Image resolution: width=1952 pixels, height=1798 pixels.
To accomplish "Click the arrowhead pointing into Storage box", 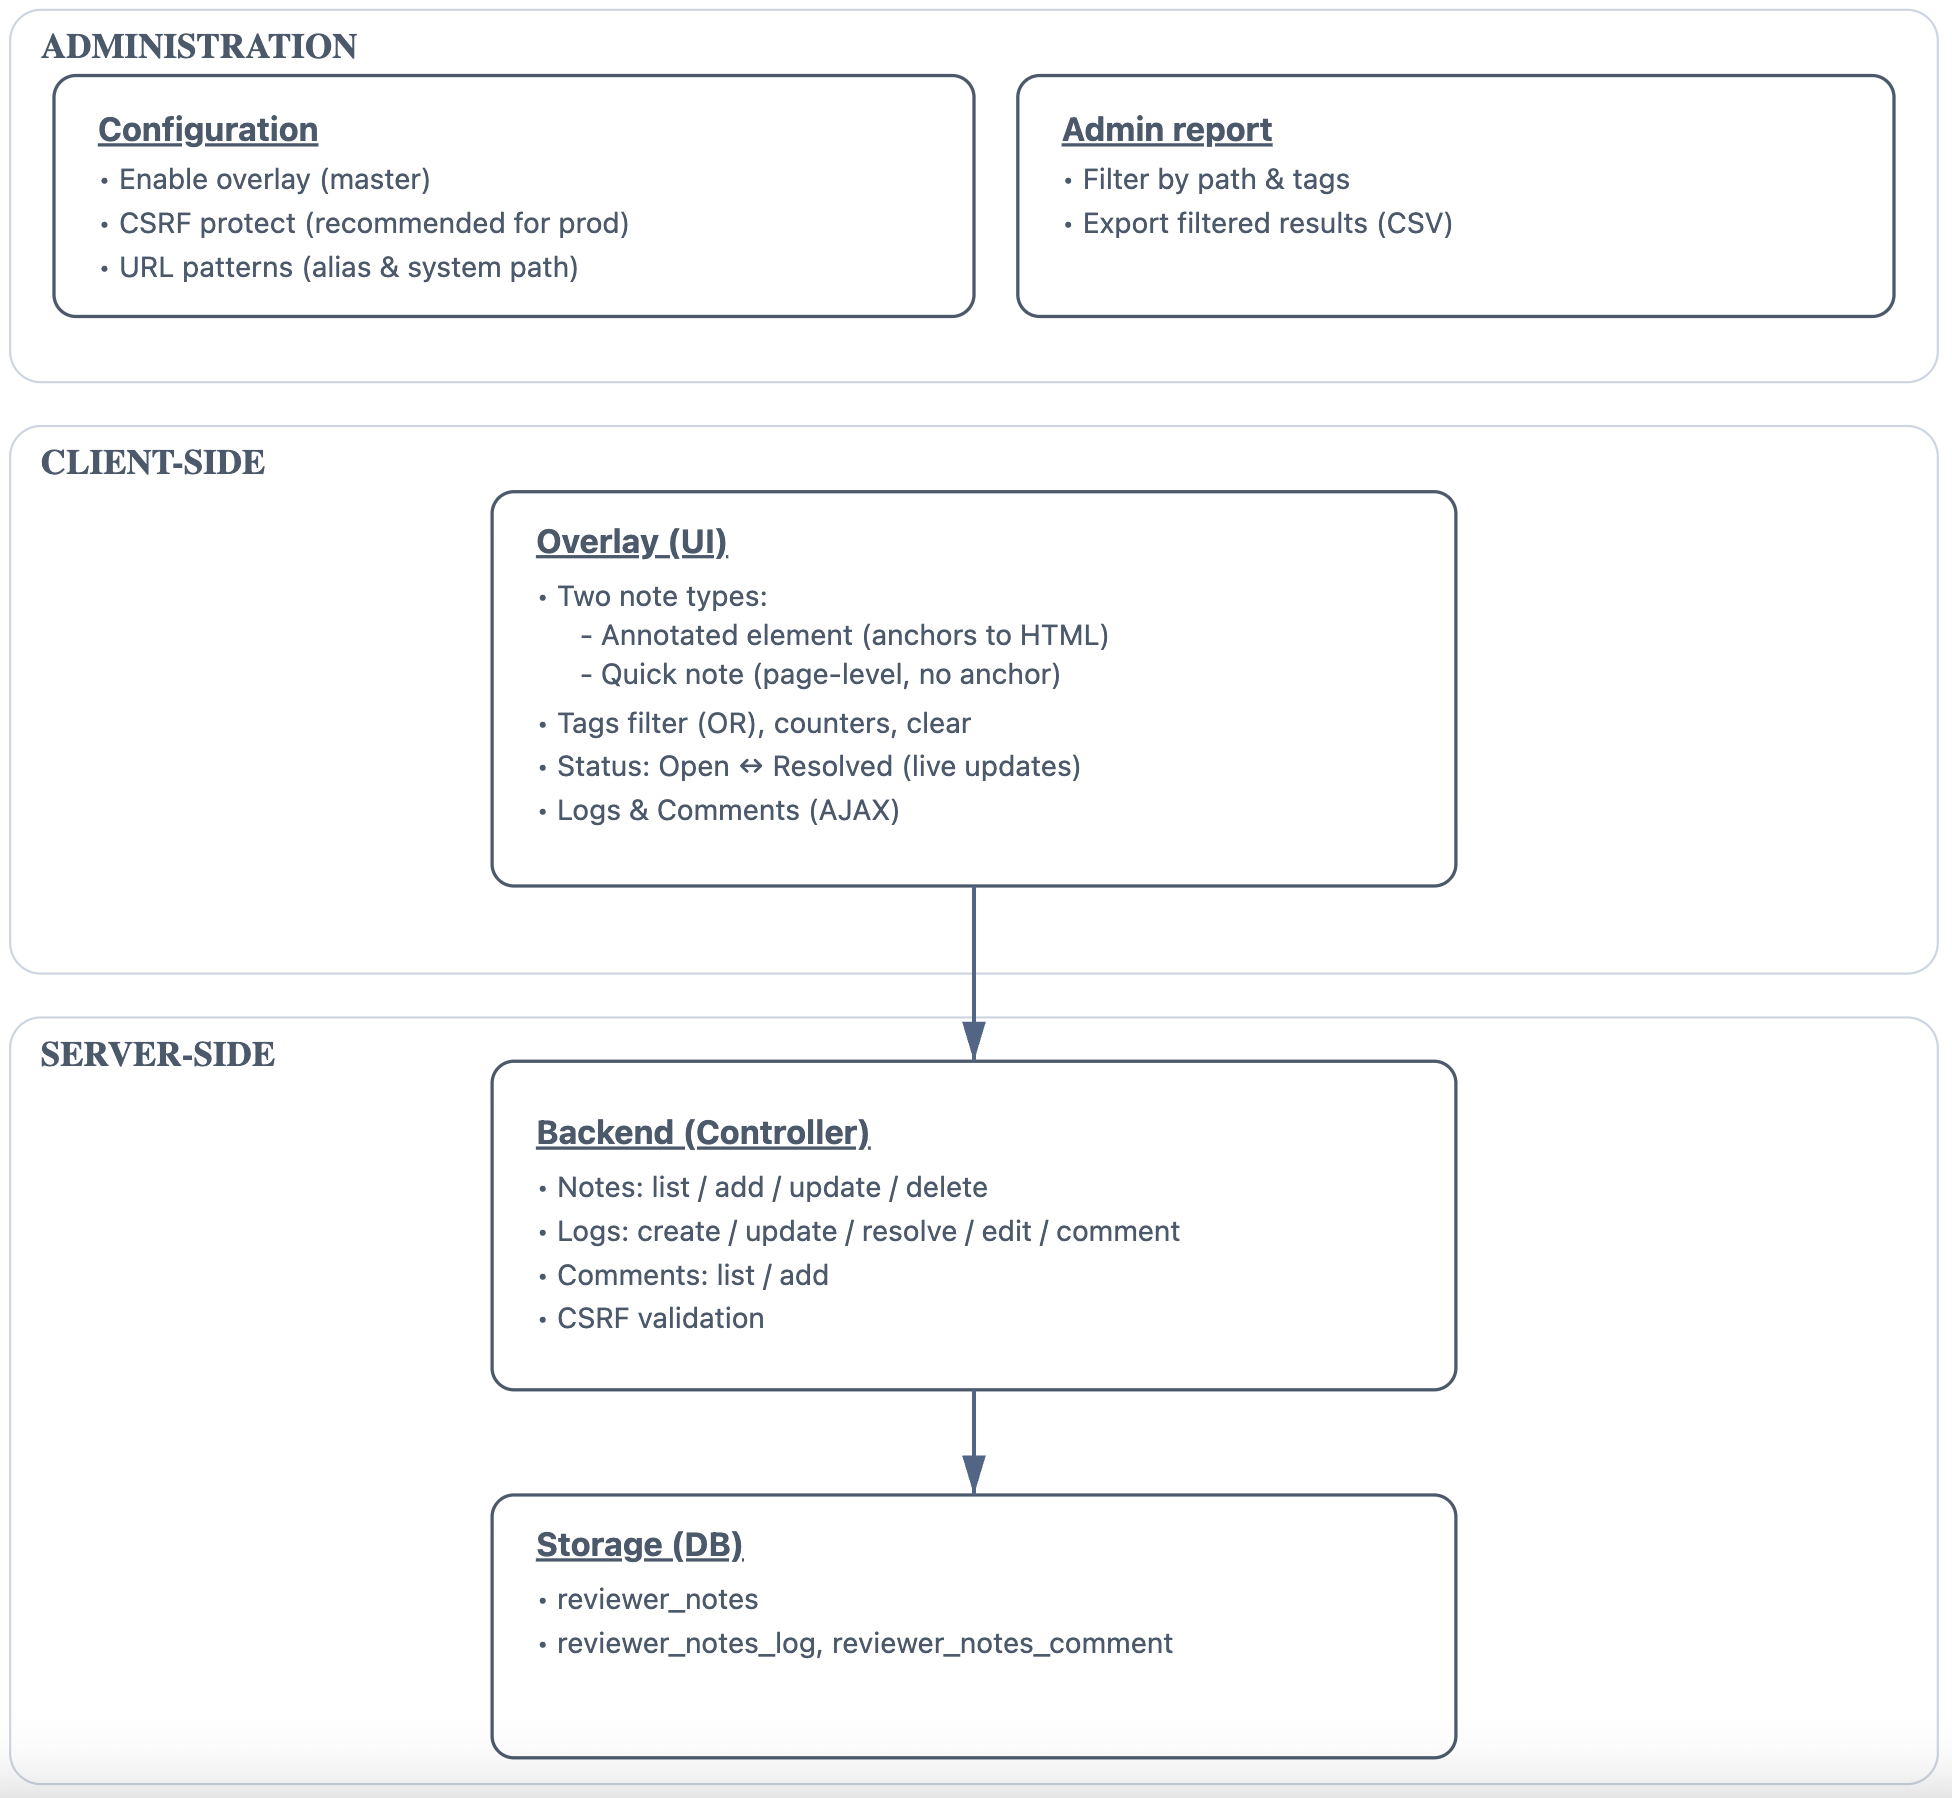I will (x=974, y=1475).
